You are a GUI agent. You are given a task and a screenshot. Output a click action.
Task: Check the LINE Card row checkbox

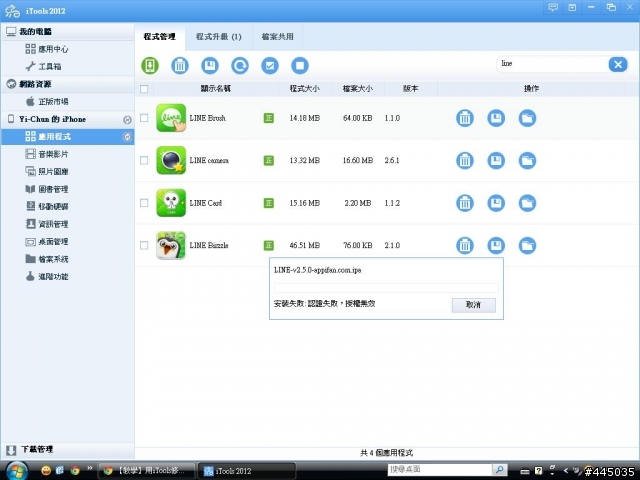coord(144,203)
